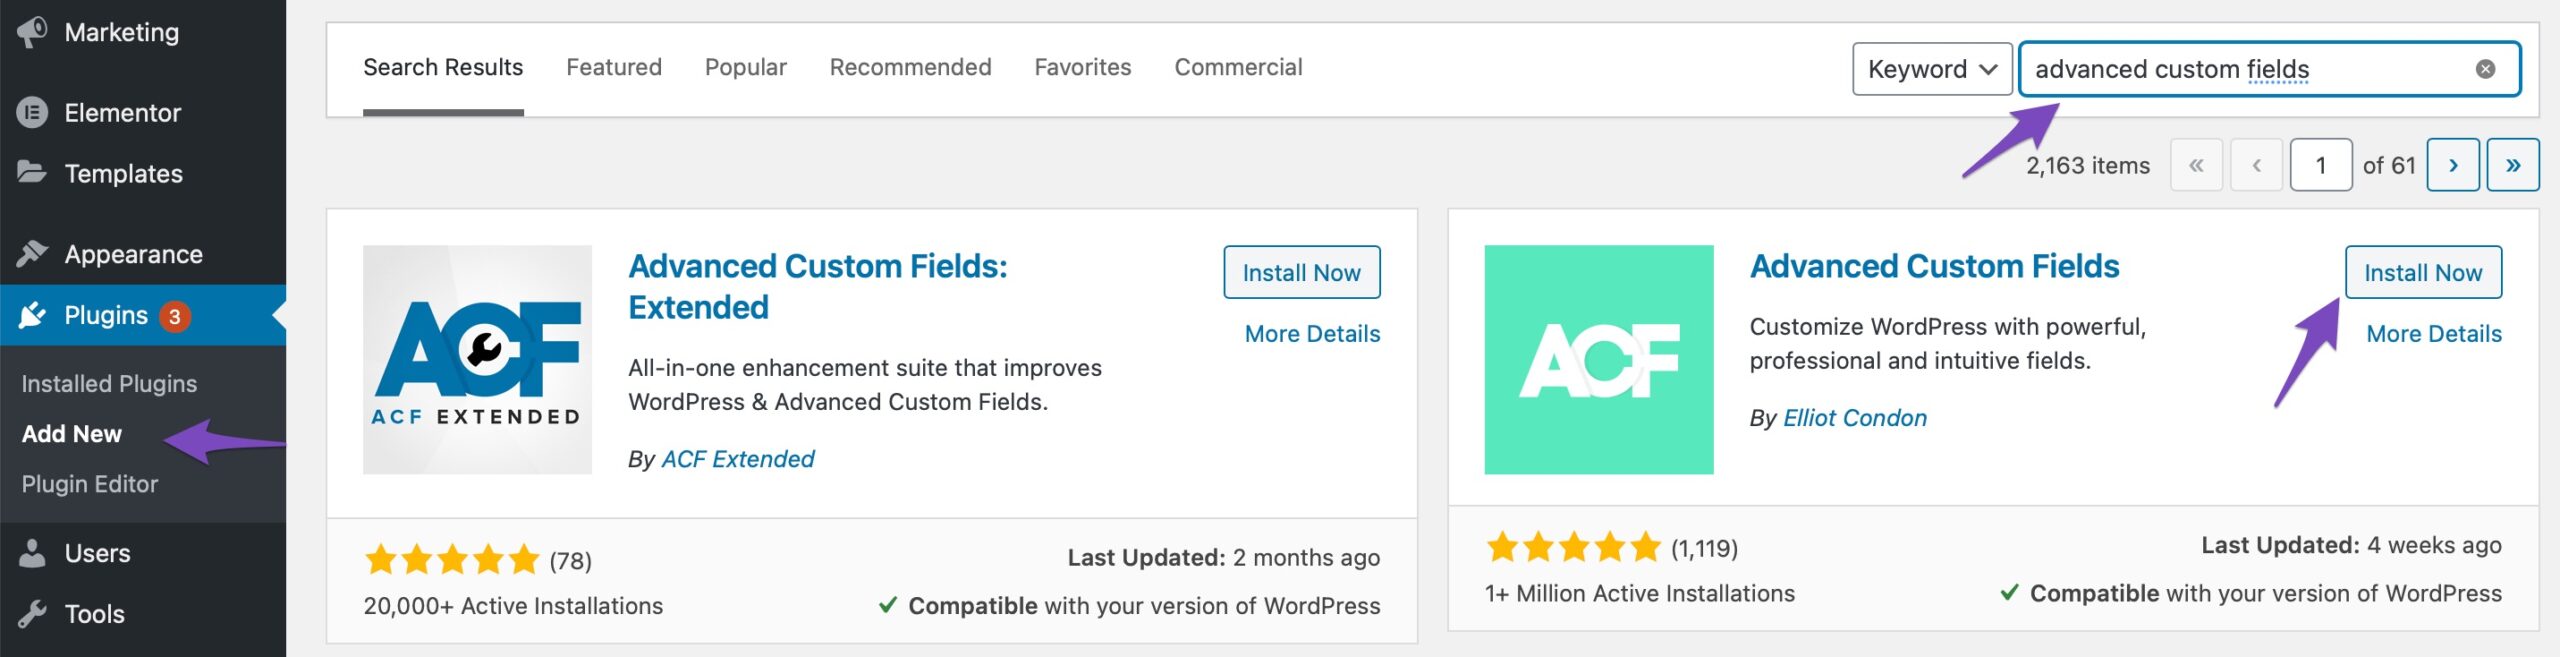Open author link Elliot Condon
Screen dimensions: 2560x657
1855,418
